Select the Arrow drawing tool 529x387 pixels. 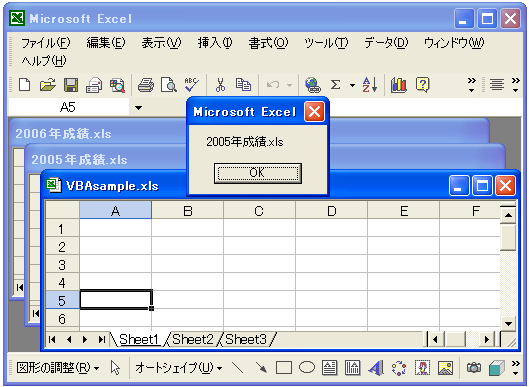(261, 367)
